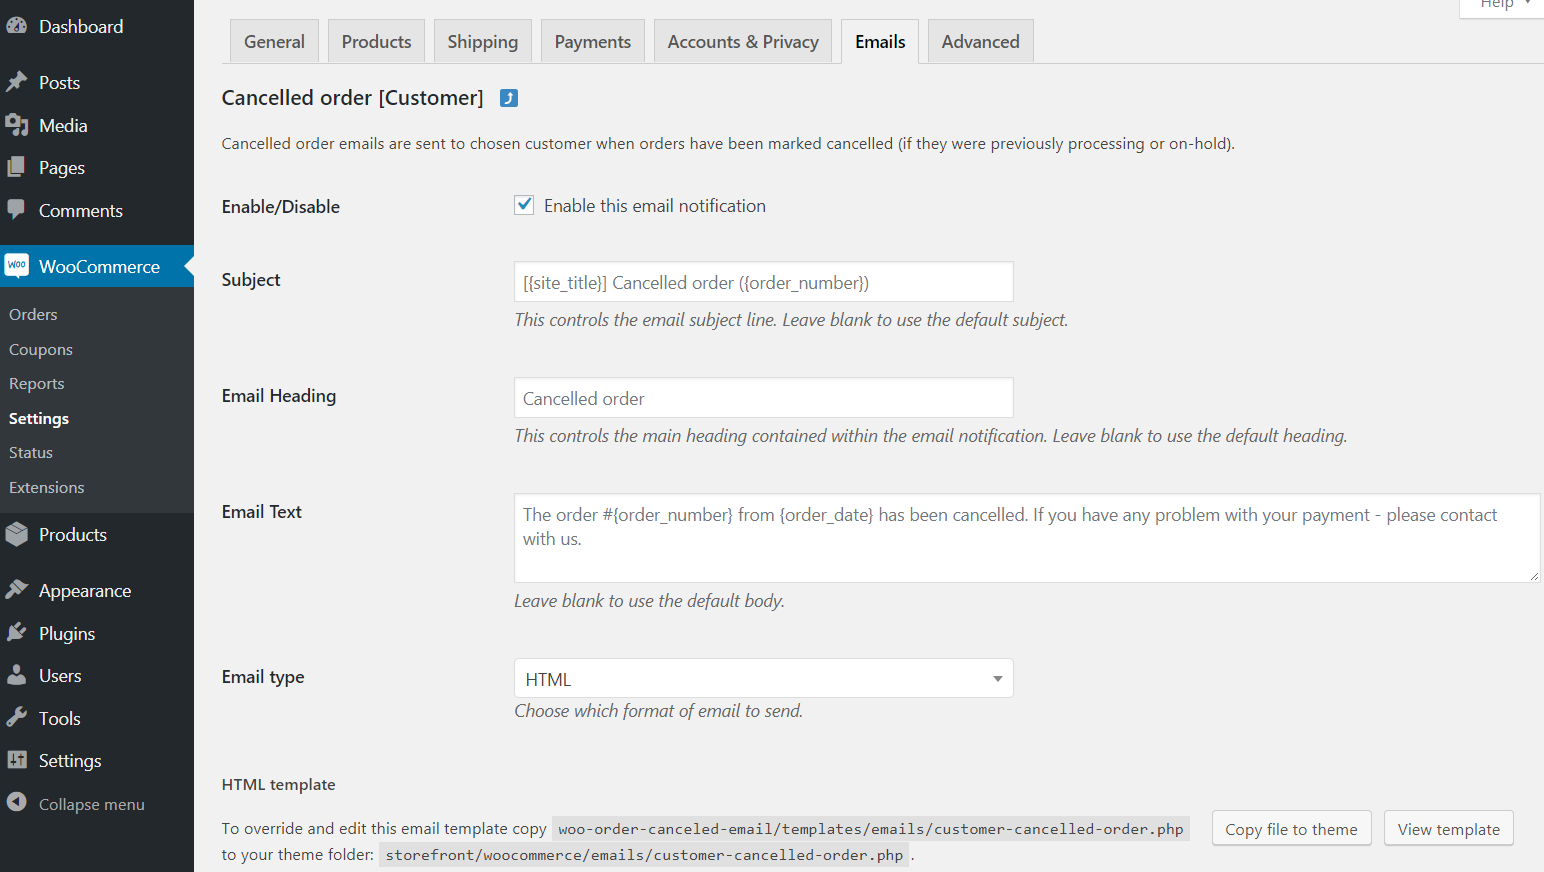This screenshot has width=1544, height=872.
Task: Toggle Enable this email notification checkbox
Action: coord(524,205)
